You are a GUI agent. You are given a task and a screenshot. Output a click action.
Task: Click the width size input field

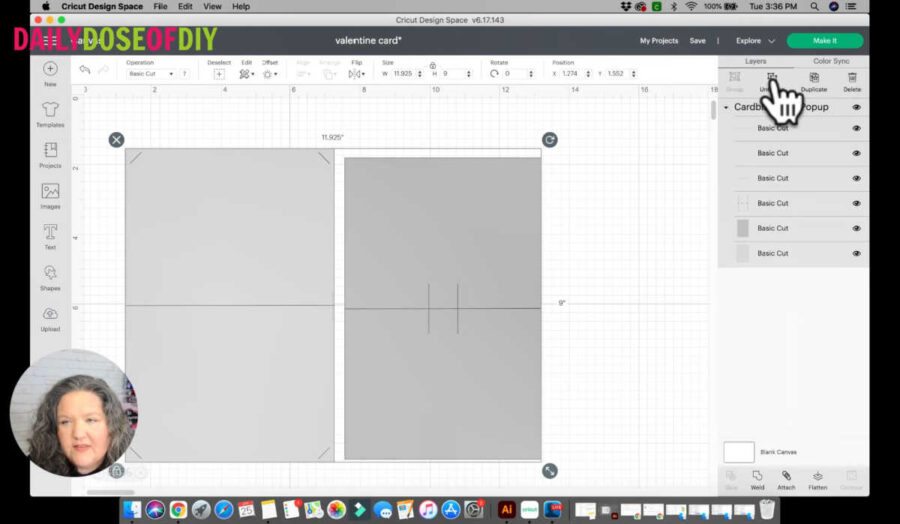pyautogui.click(x=404, y=73)
